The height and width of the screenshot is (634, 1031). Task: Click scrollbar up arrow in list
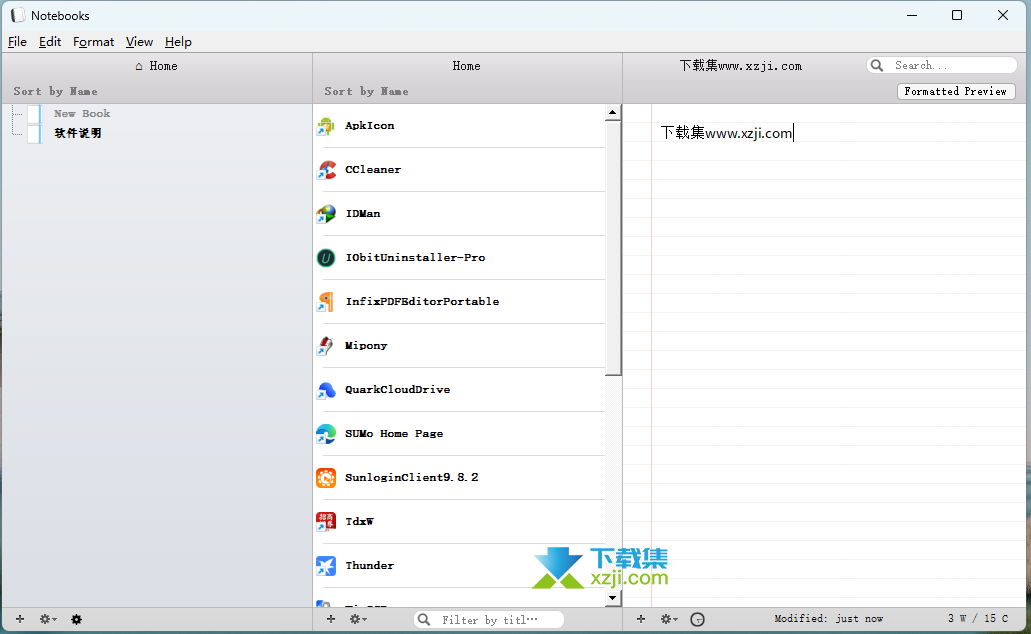click(x=612, y=112)
